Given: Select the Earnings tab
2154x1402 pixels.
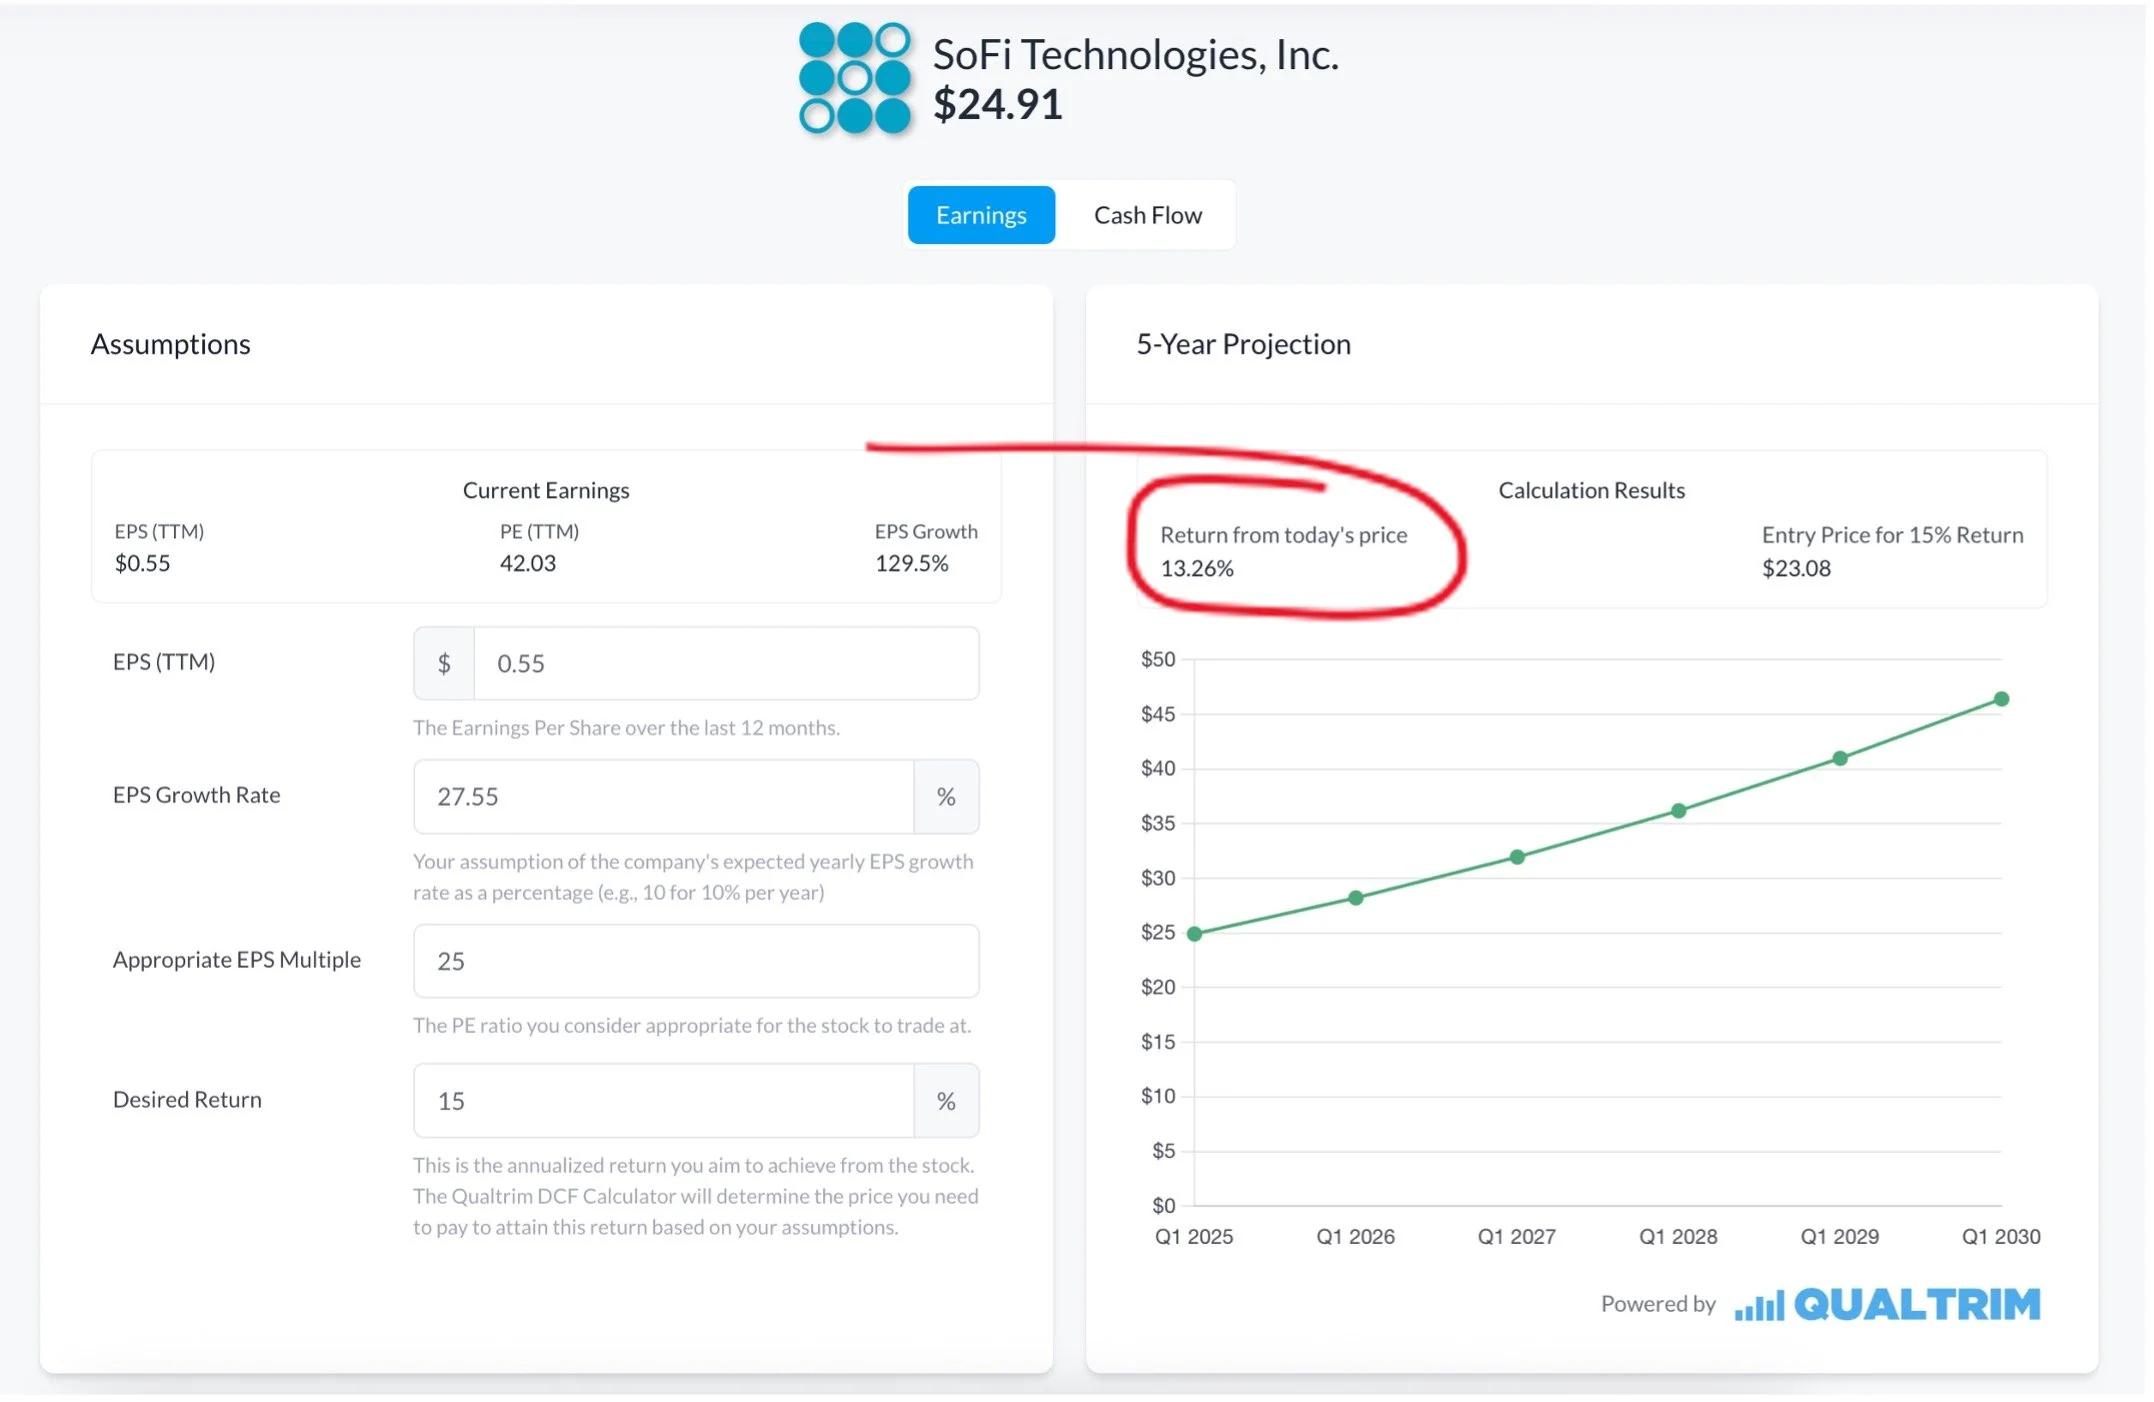Looking at the screenshot, I should (x=981, y=215).
